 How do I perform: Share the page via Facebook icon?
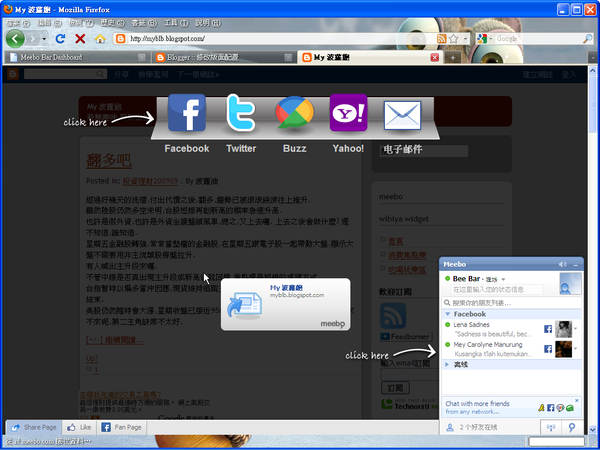click(187, 112)
